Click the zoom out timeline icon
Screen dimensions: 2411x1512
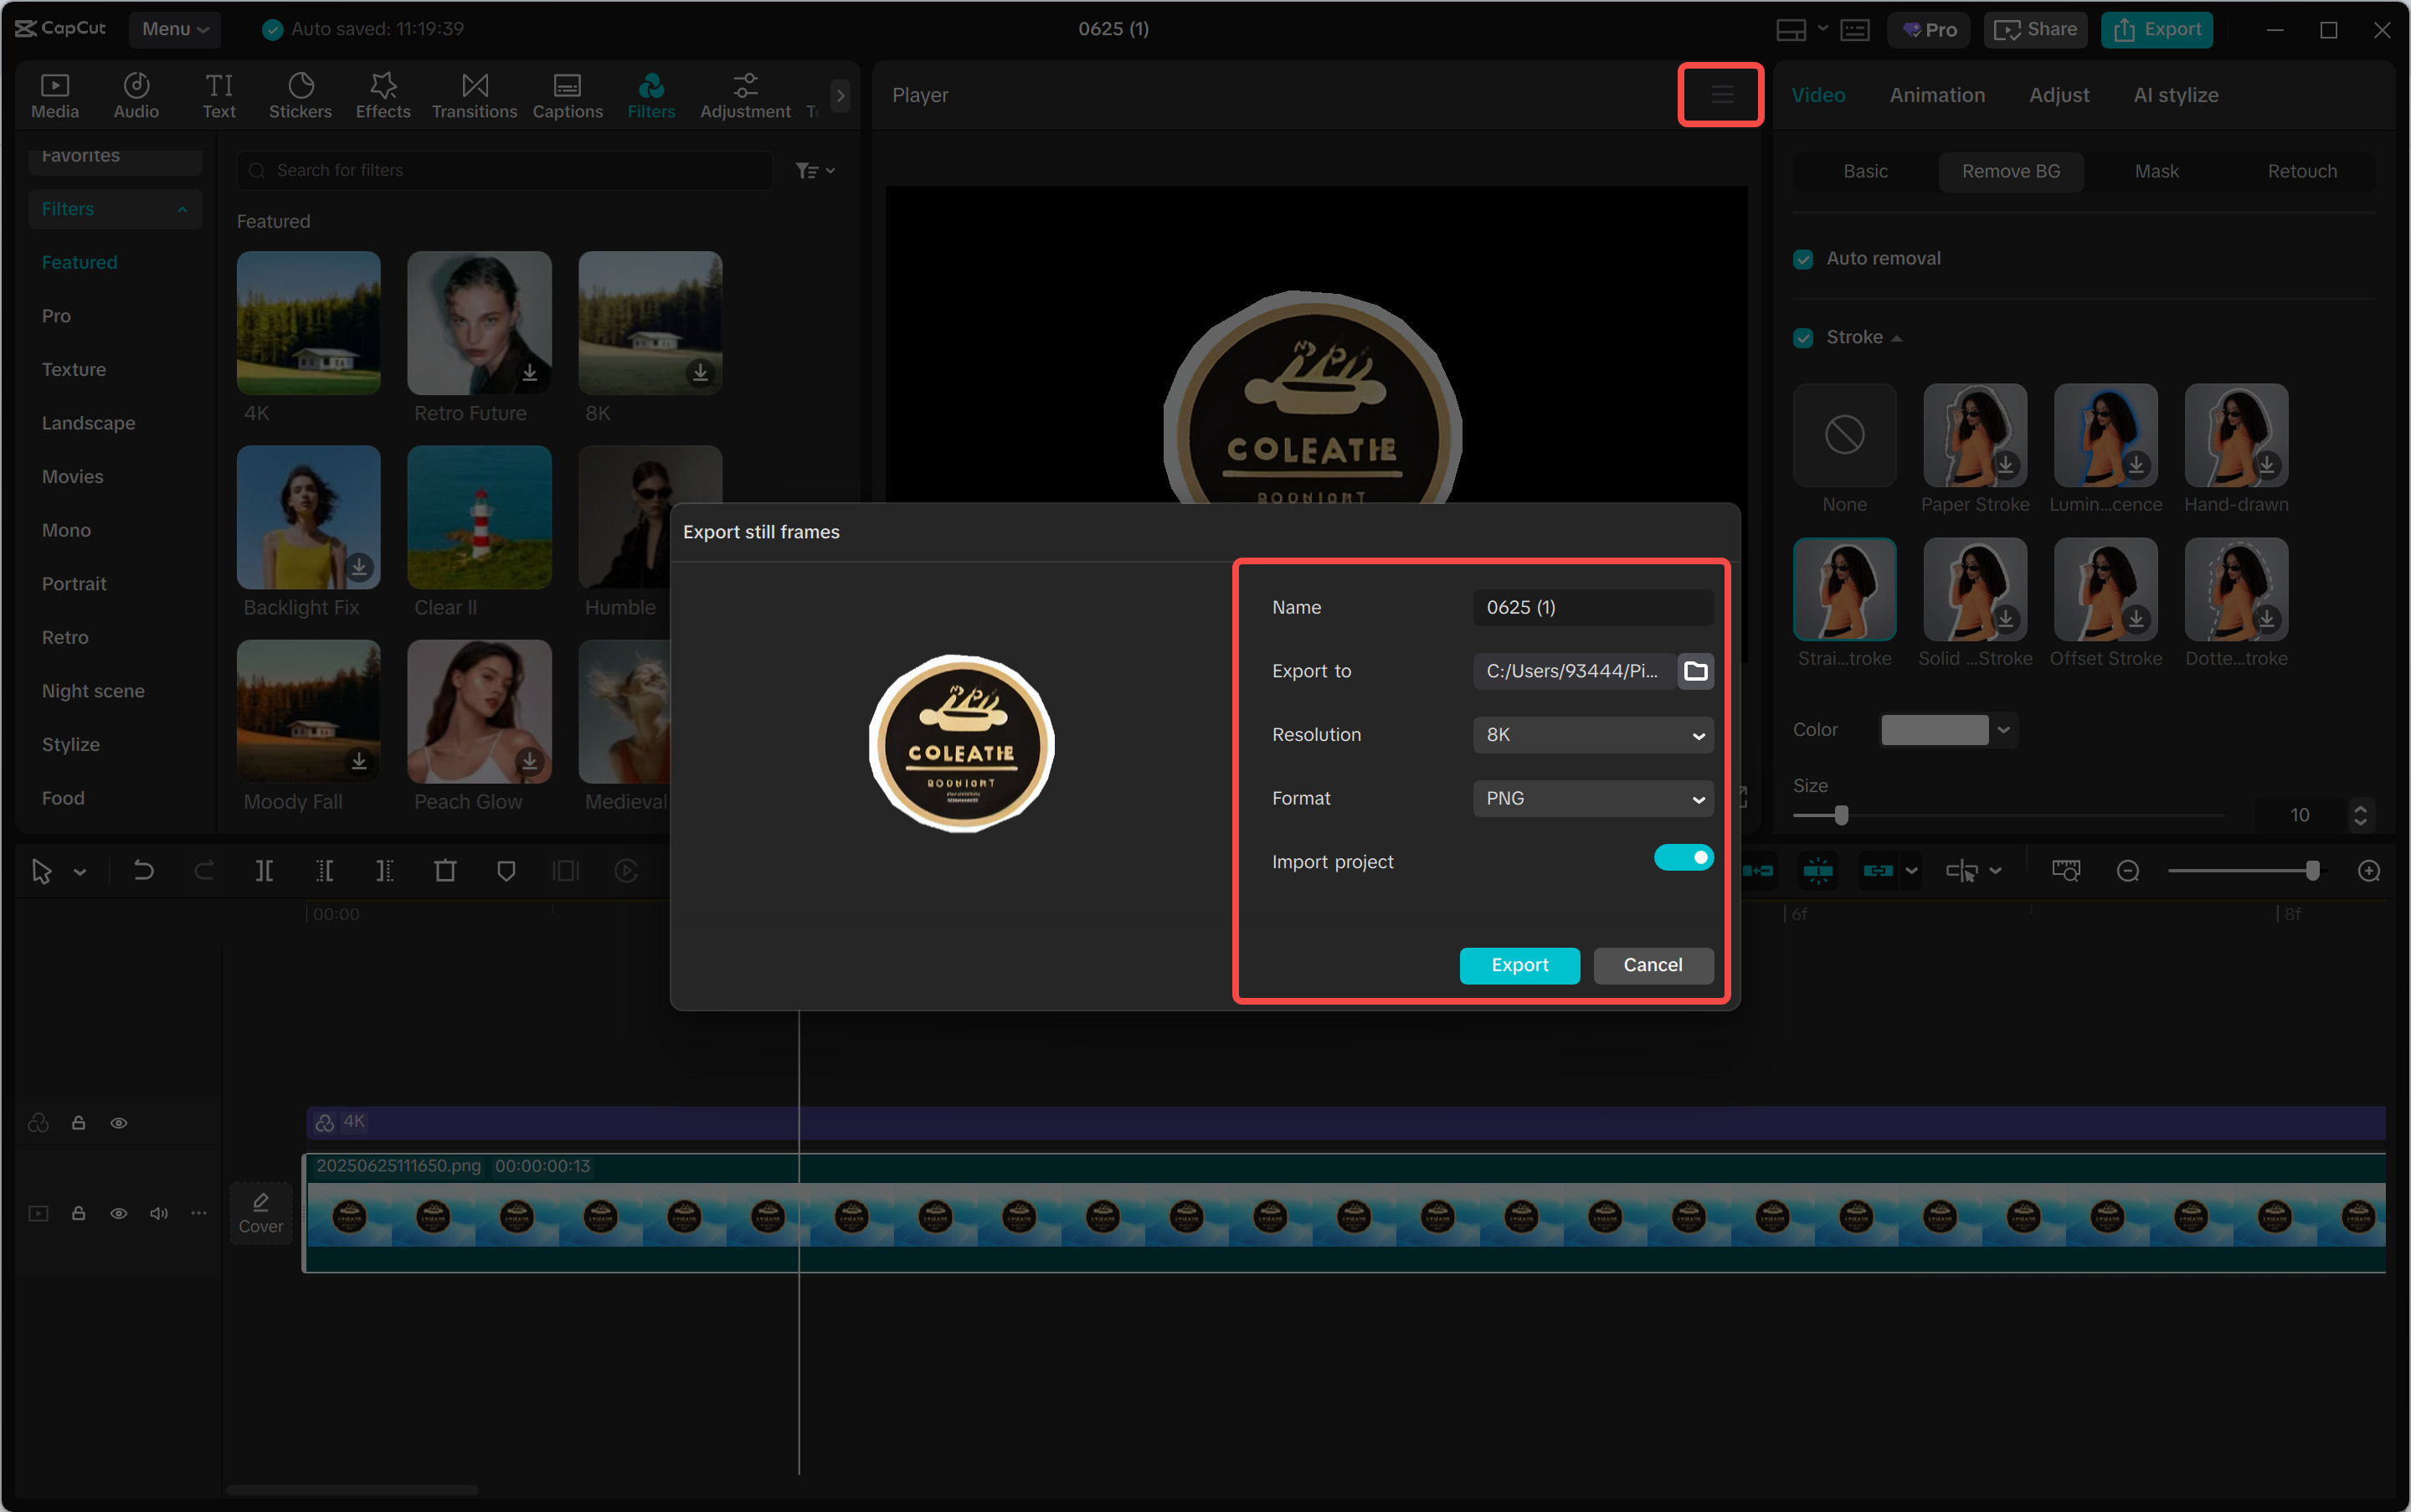click(2128, 870)
